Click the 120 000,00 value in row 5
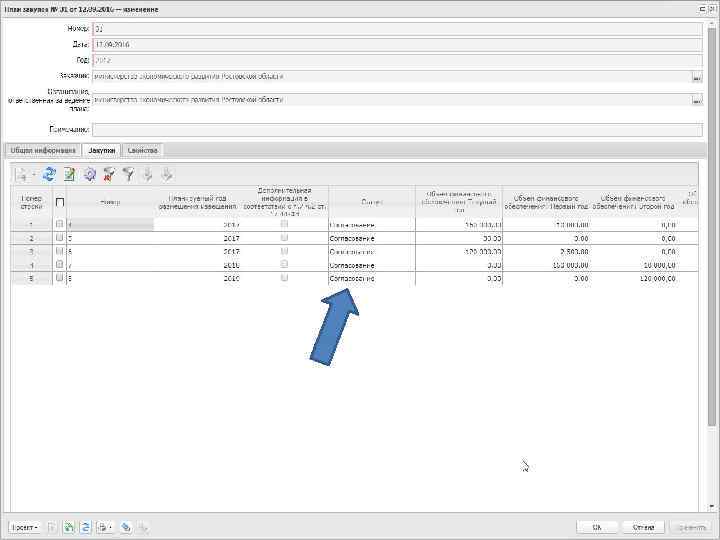720x540 pixels. 657,278
